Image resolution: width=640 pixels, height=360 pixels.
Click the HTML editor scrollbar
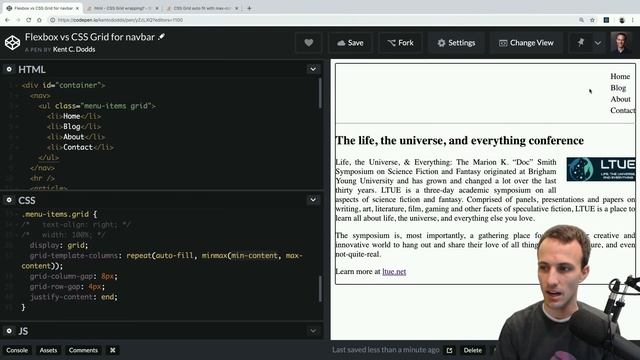[x=320, y=94]
